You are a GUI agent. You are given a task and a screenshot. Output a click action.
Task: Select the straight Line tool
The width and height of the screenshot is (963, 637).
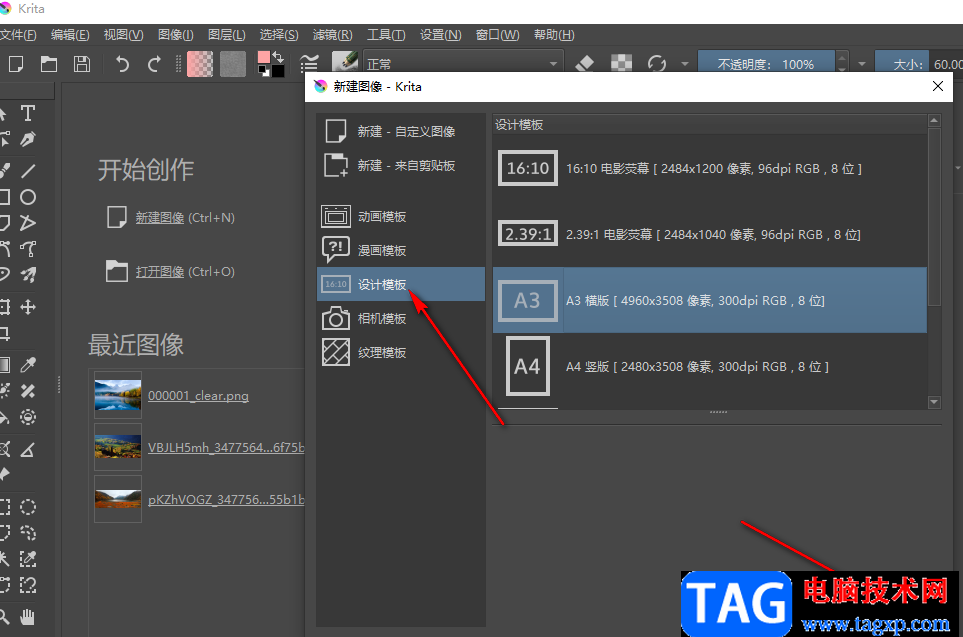pos(28,171)
